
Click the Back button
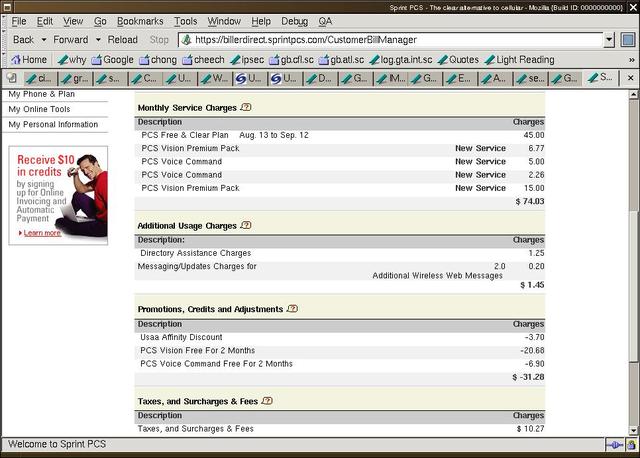click(23, 40)
